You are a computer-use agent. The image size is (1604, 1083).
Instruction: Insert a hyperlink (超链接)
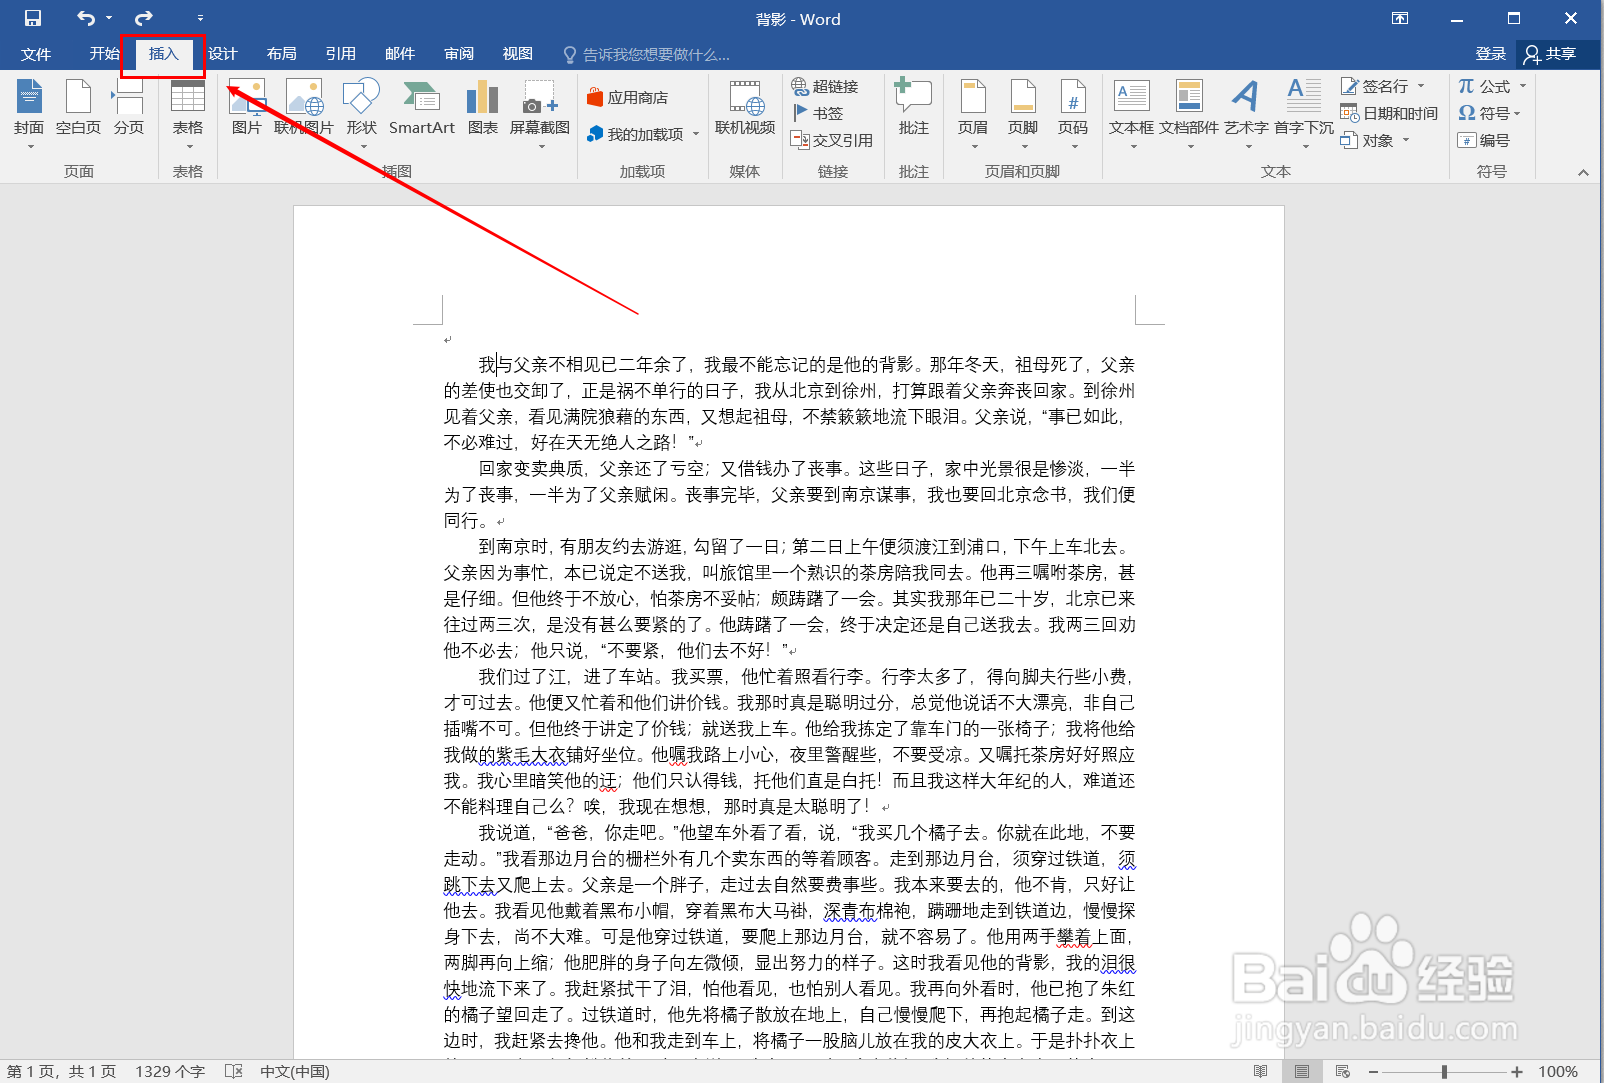tap(825, 86)
